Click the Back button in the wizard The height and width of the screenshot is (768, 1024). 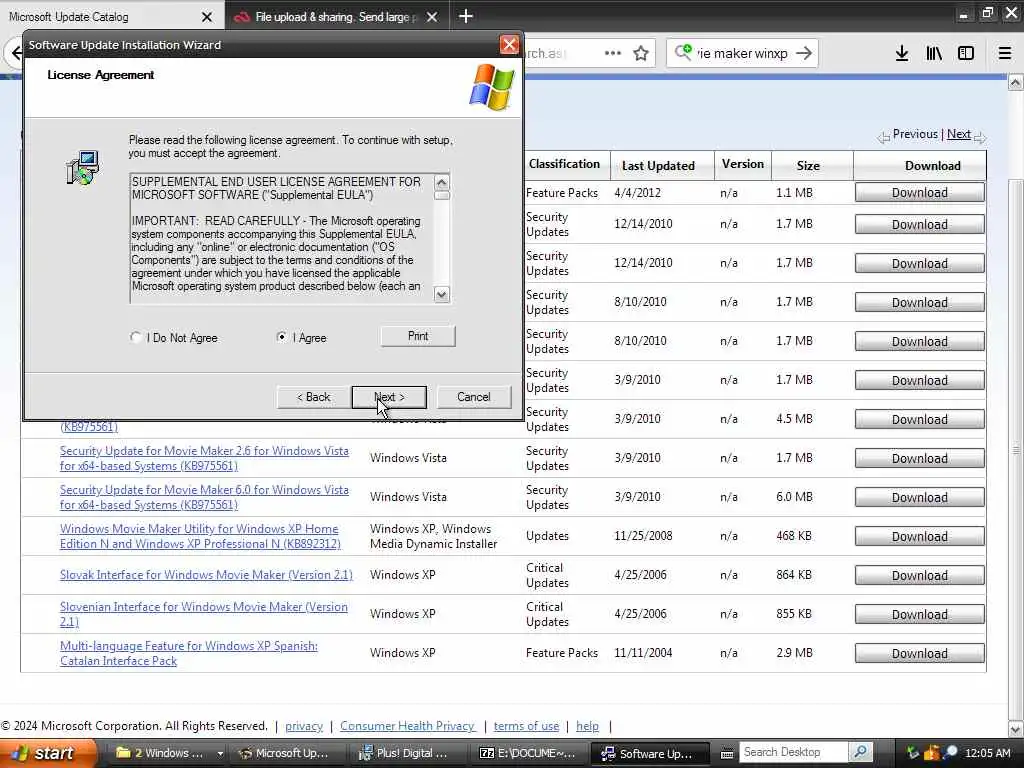[x=313, y=397]
